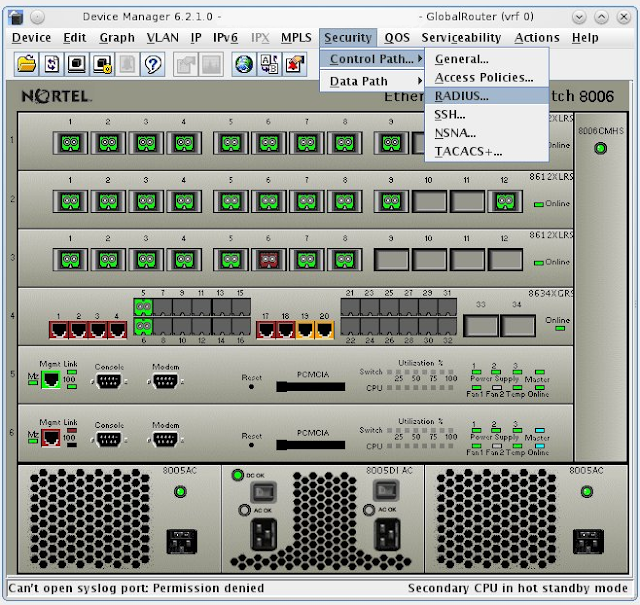Select red RJ45 port 17 on slot 4

(266, 330)
